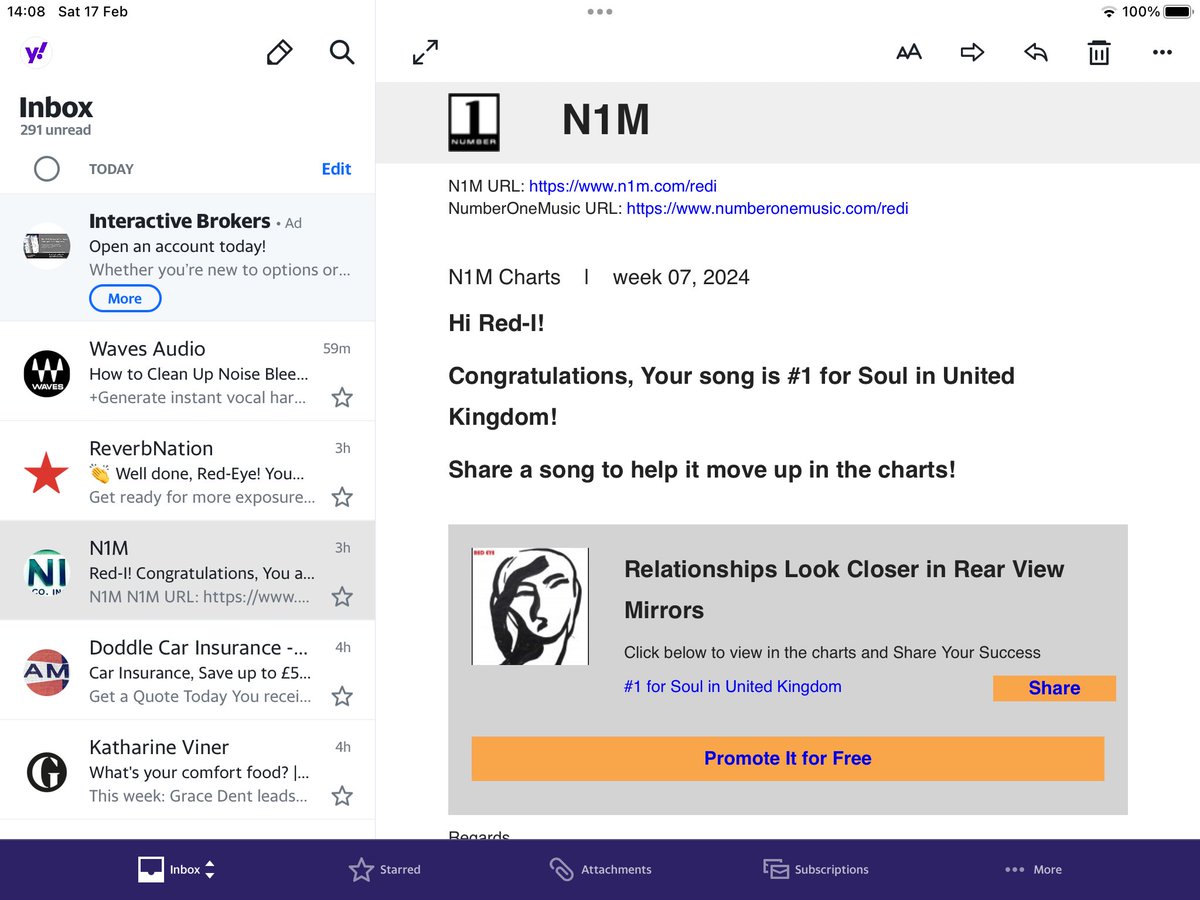Toggle the select-all circle beside TODAY
1200x900 pixels.
(x=47, y=169)
